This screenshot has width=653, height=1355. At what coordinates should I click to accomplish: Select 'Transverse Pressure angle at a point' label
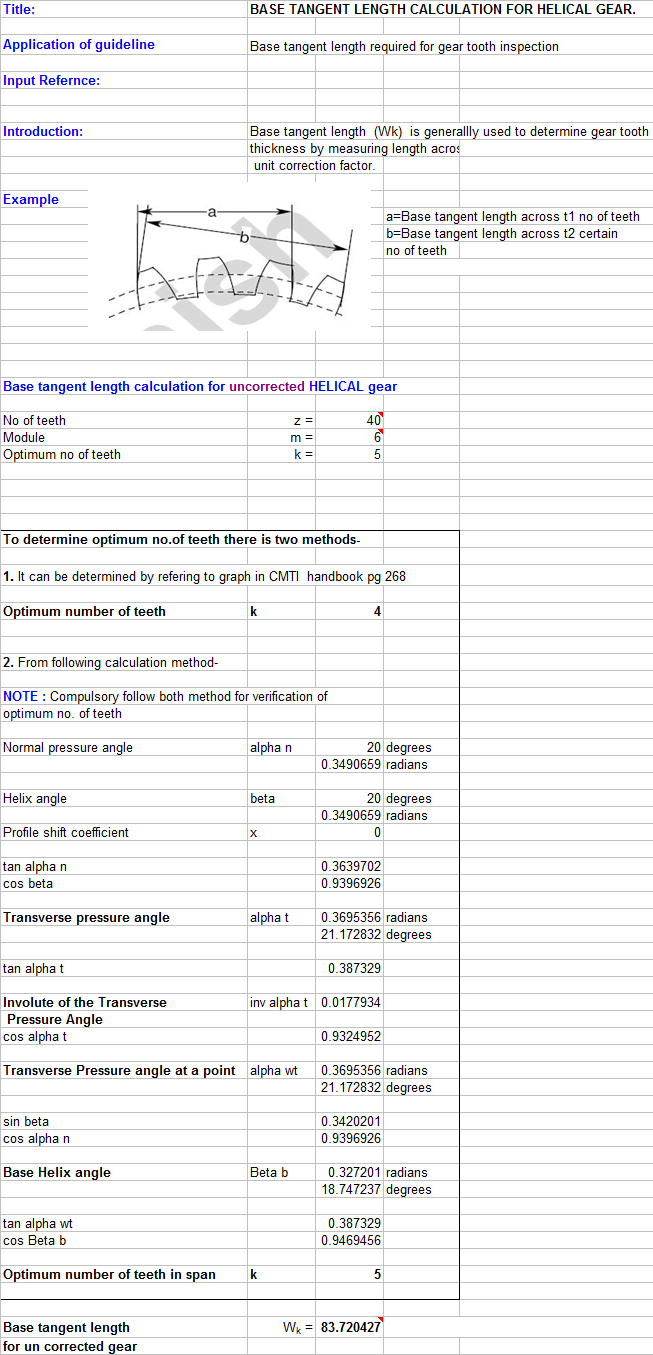pyautogui.click(x=119, y=1070)
